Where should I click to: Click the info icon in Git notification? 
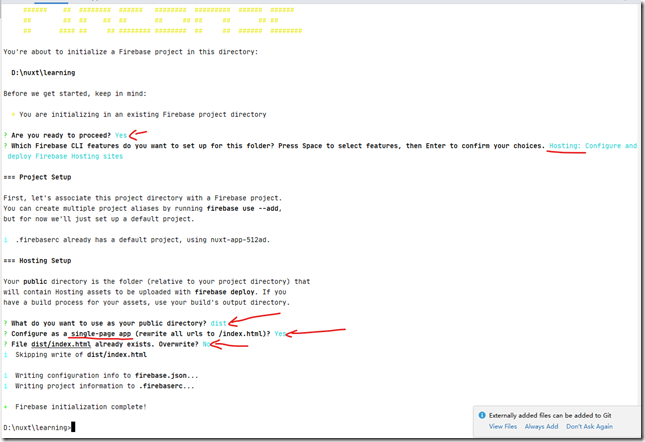point(482,415)
